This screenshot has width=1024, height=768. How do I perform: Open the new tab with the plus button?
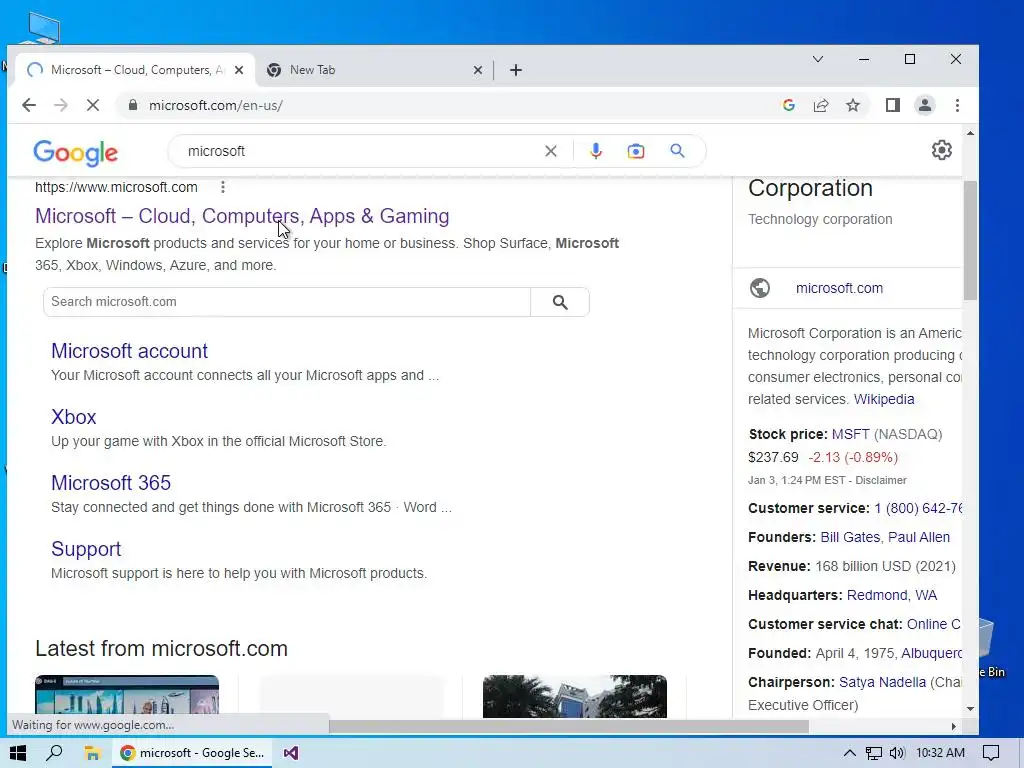coord(516,70)
